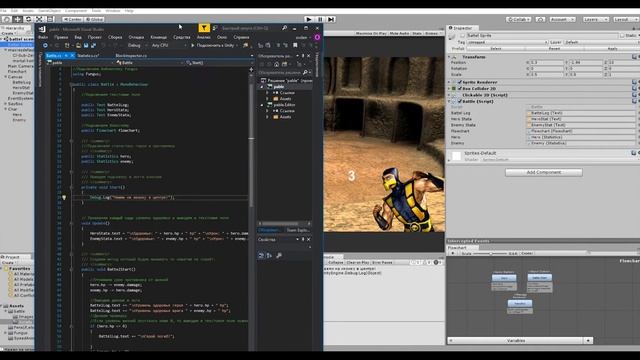640x360 pixels.
Task: Click the categorized sort icon in Properties panel
Action: point(261,256)
